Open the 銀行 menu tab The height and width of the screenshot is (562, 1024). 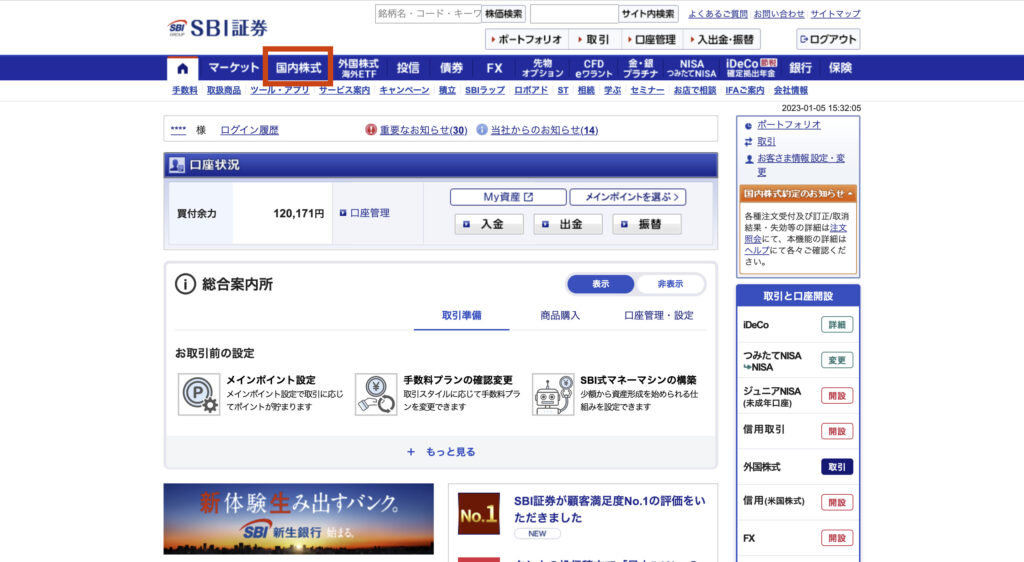[x=800, y=68]
